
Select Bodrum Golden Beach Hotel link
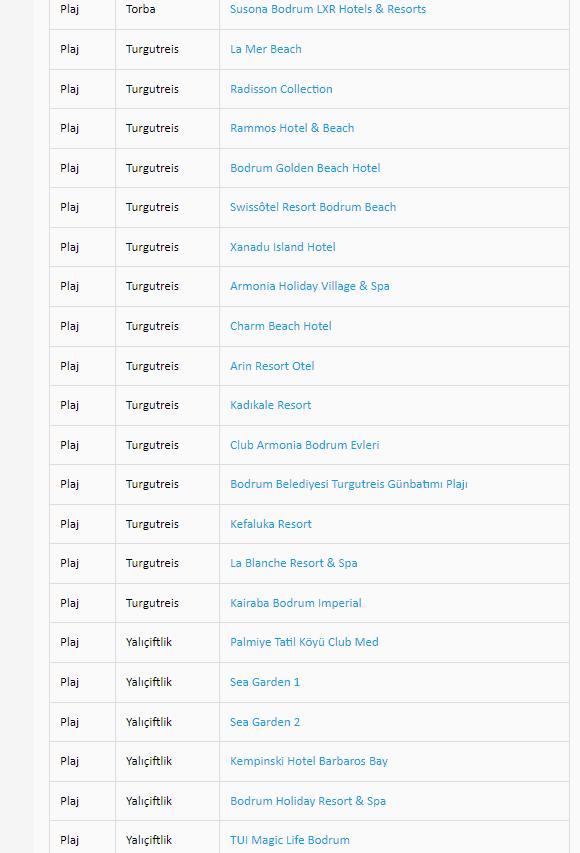[305, 168]
